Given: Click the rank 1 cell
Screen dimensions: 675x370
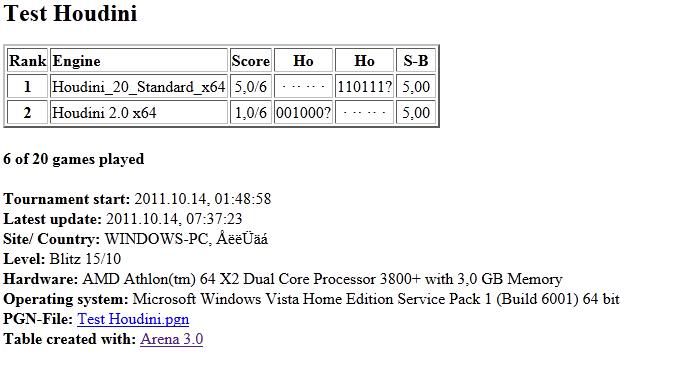Looking at the screenshot, I should tap(28, 87).
